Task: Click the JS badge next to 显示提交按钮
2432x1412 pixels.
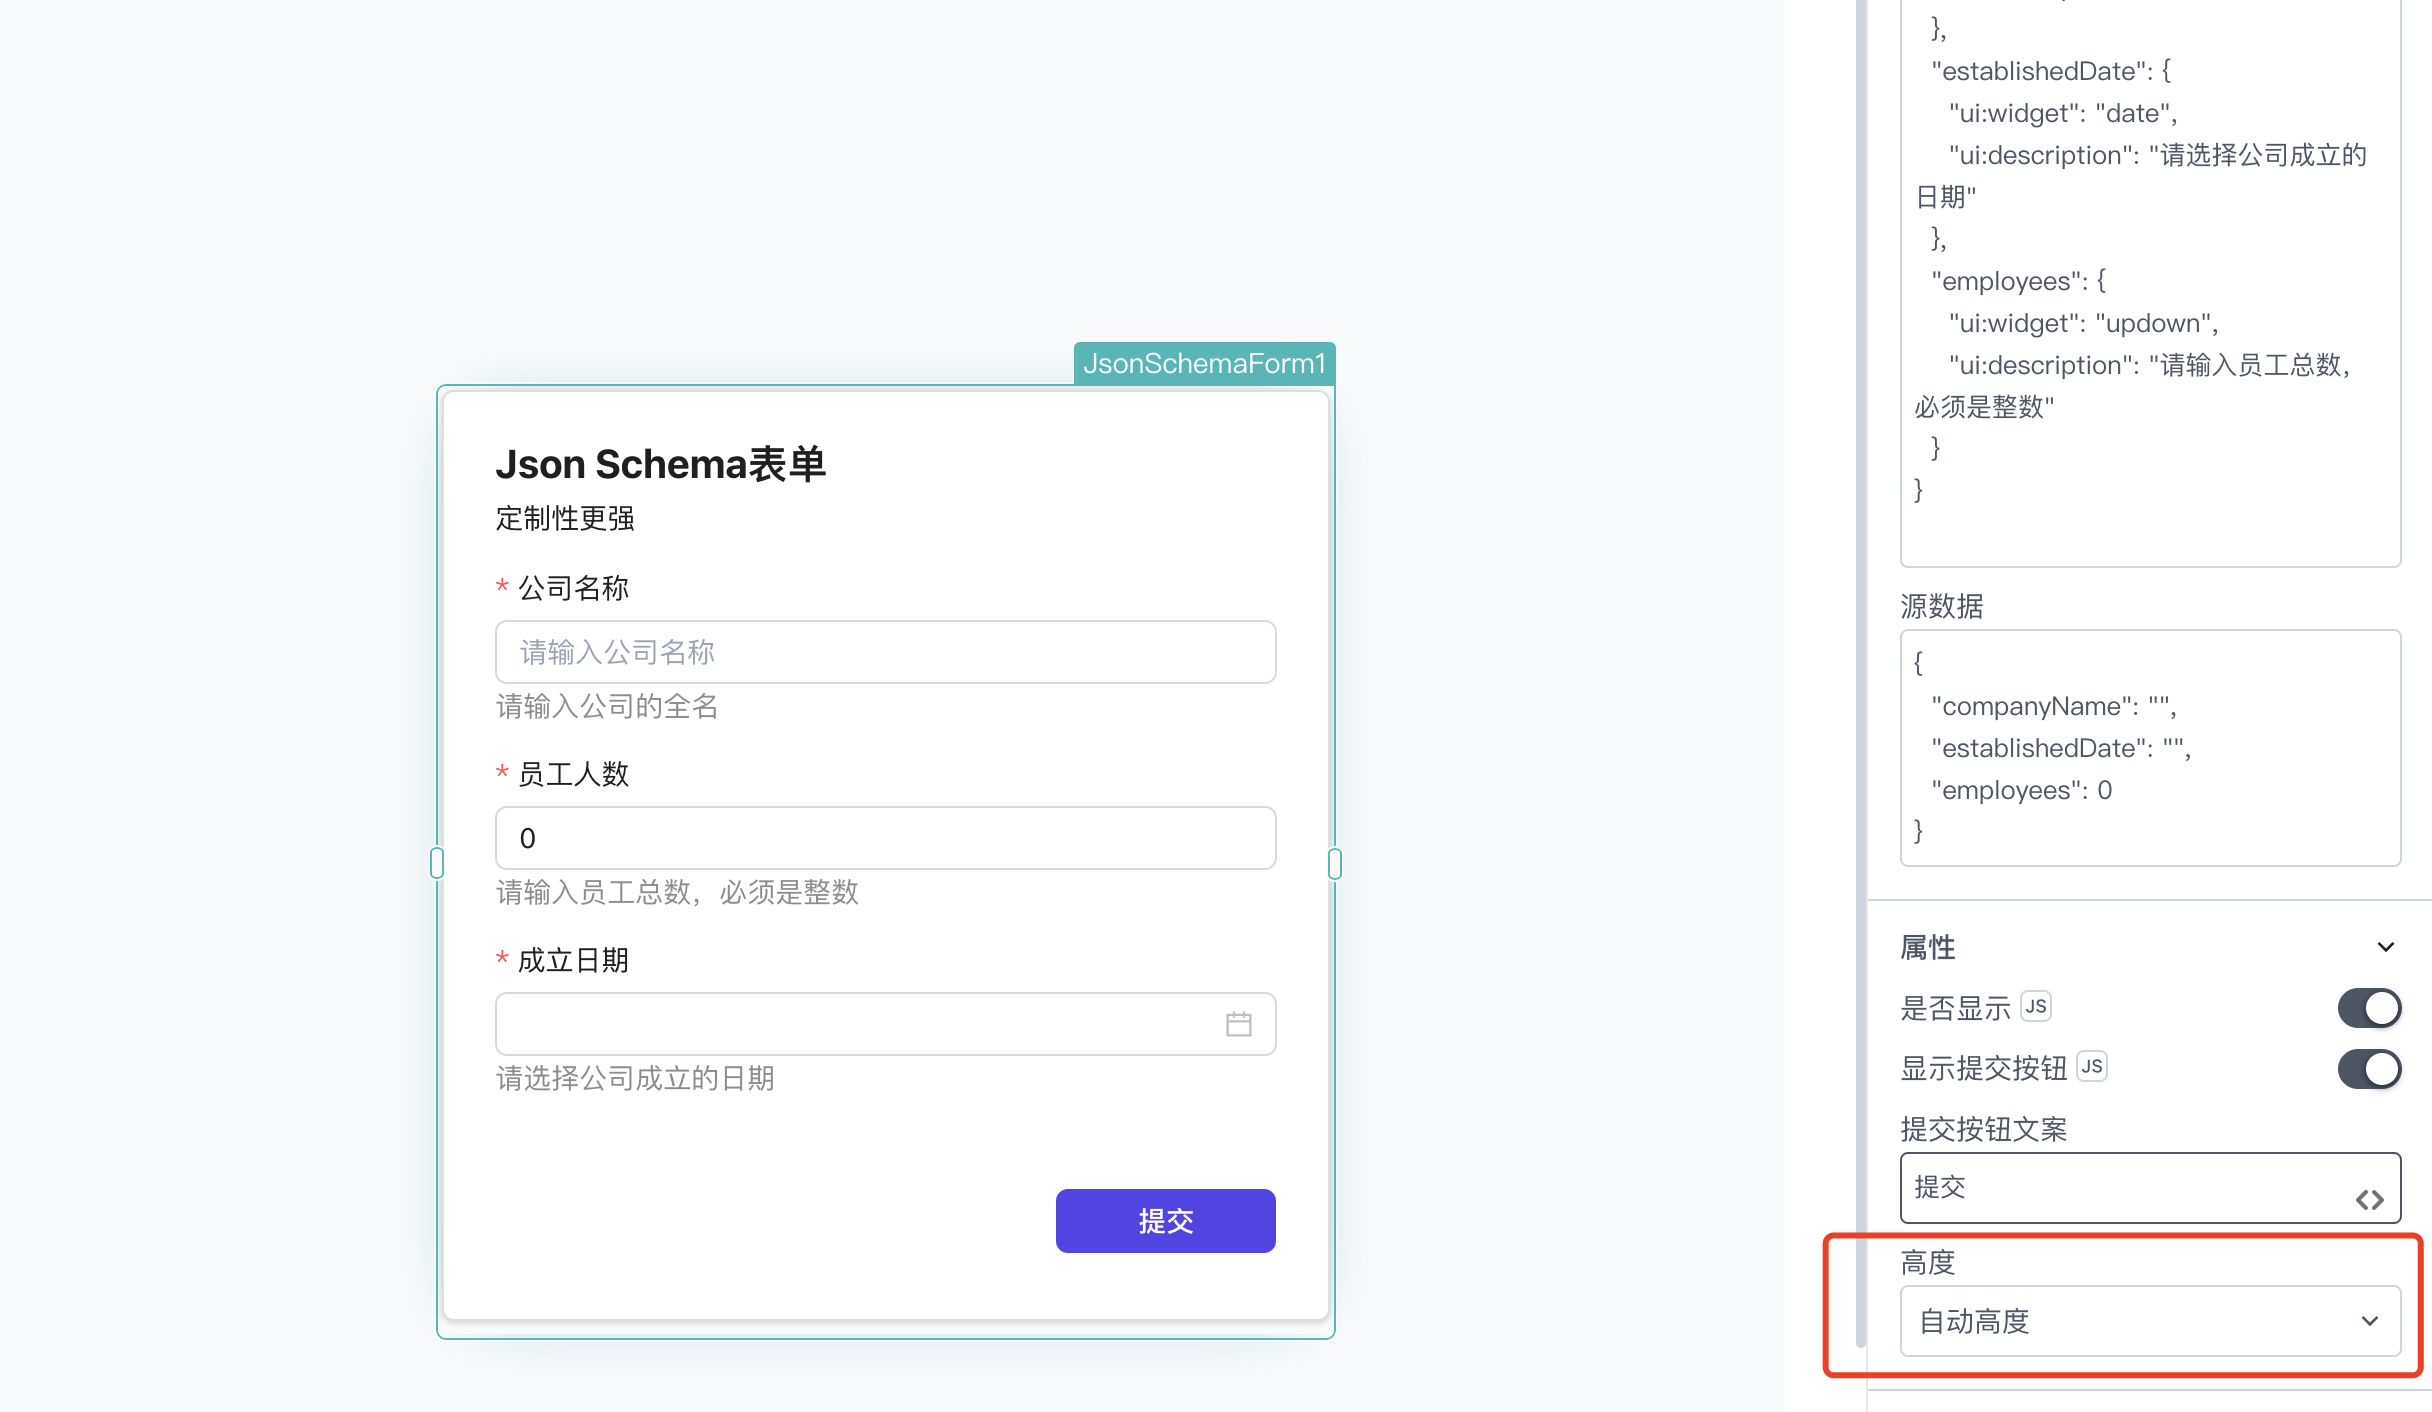Action: point(2091,1066)
